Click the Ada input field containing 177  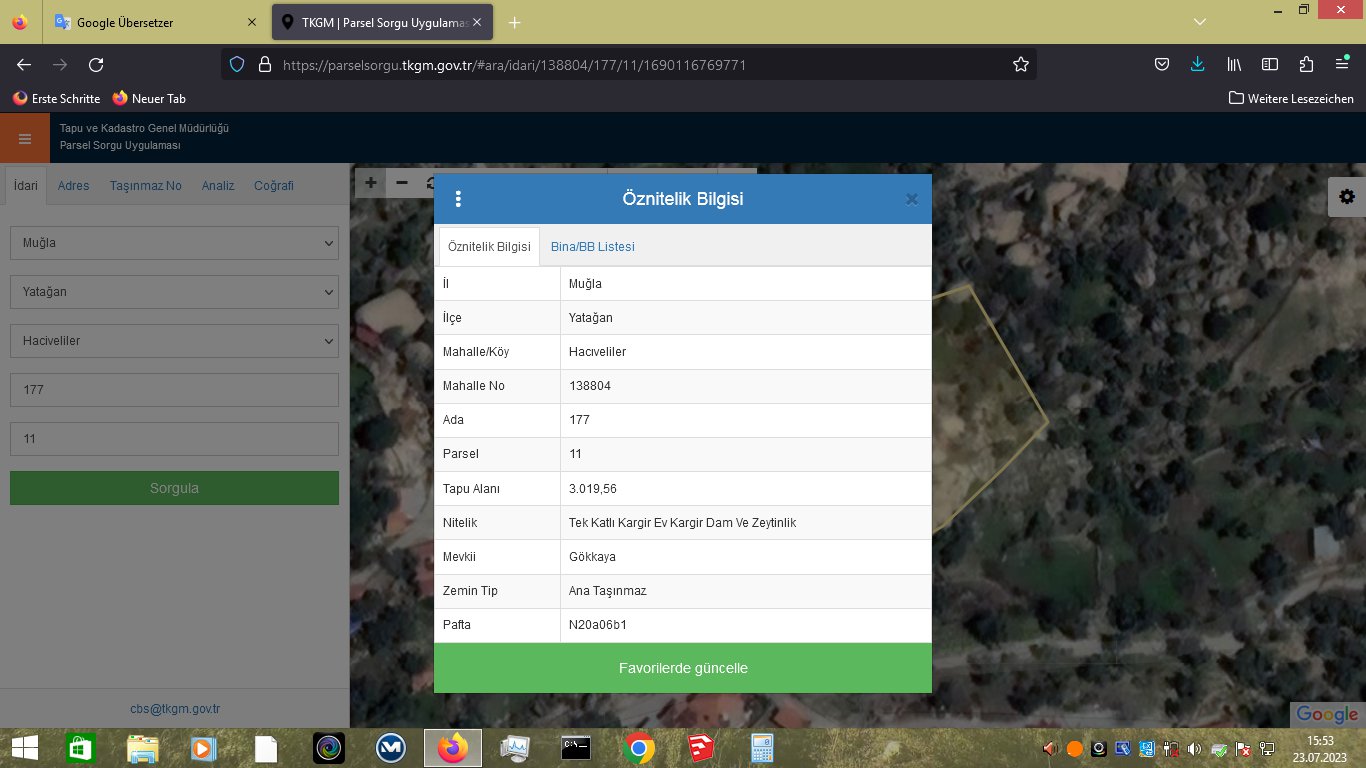coord(174,390)
